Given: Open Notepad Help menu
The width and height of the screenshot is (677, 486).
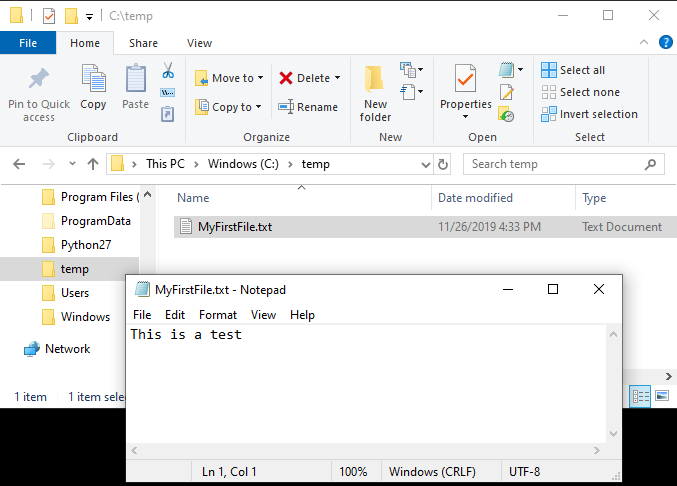Looking at the screenshot, I should click(x=302, y=315).
